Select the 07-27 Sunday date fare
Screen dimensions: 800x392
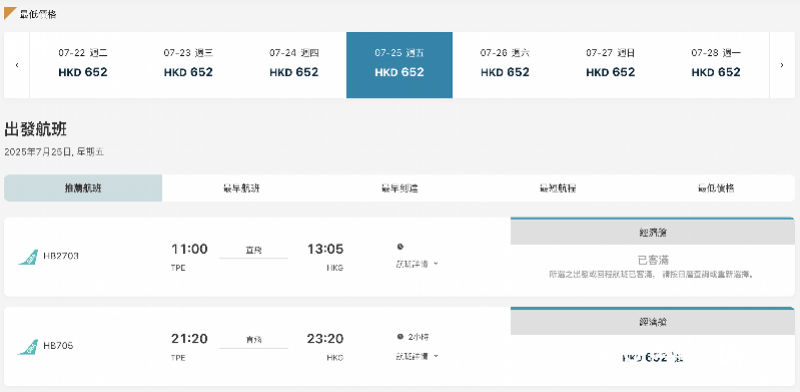pyautogui.click(x=611, y=65)
